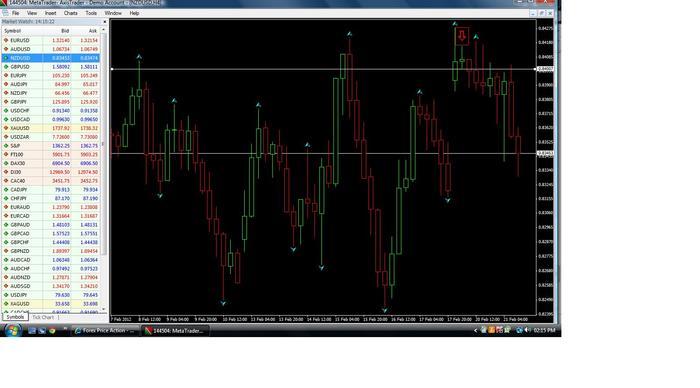Select the FT100 symbol row
Image resolution: width=700 pixels, height=388 pixels.
coord(51,154)
